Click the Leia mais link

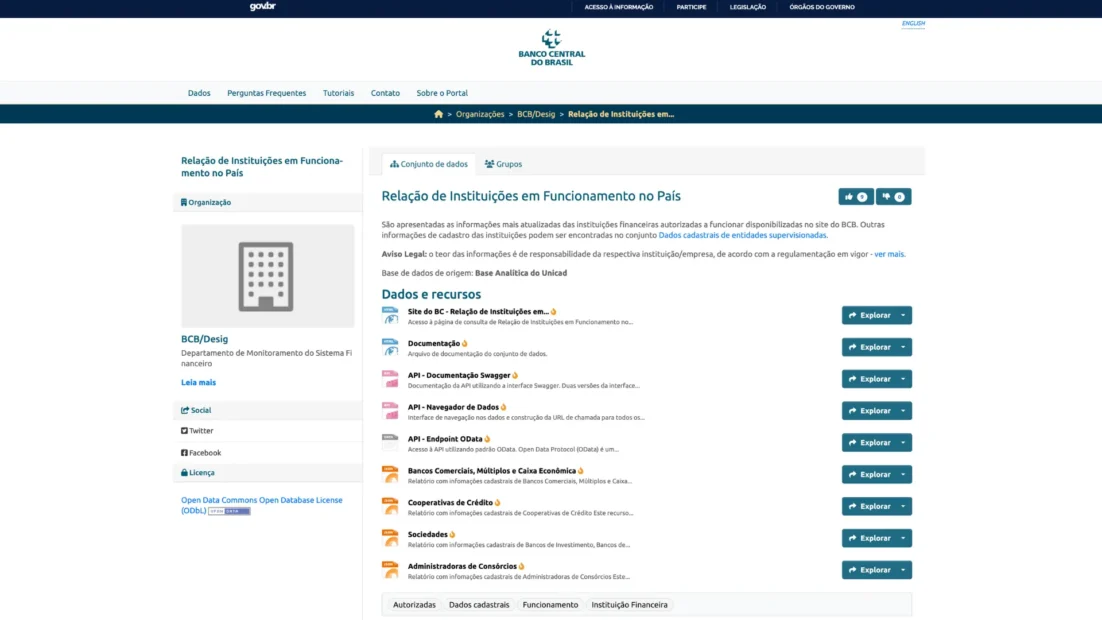198,382
